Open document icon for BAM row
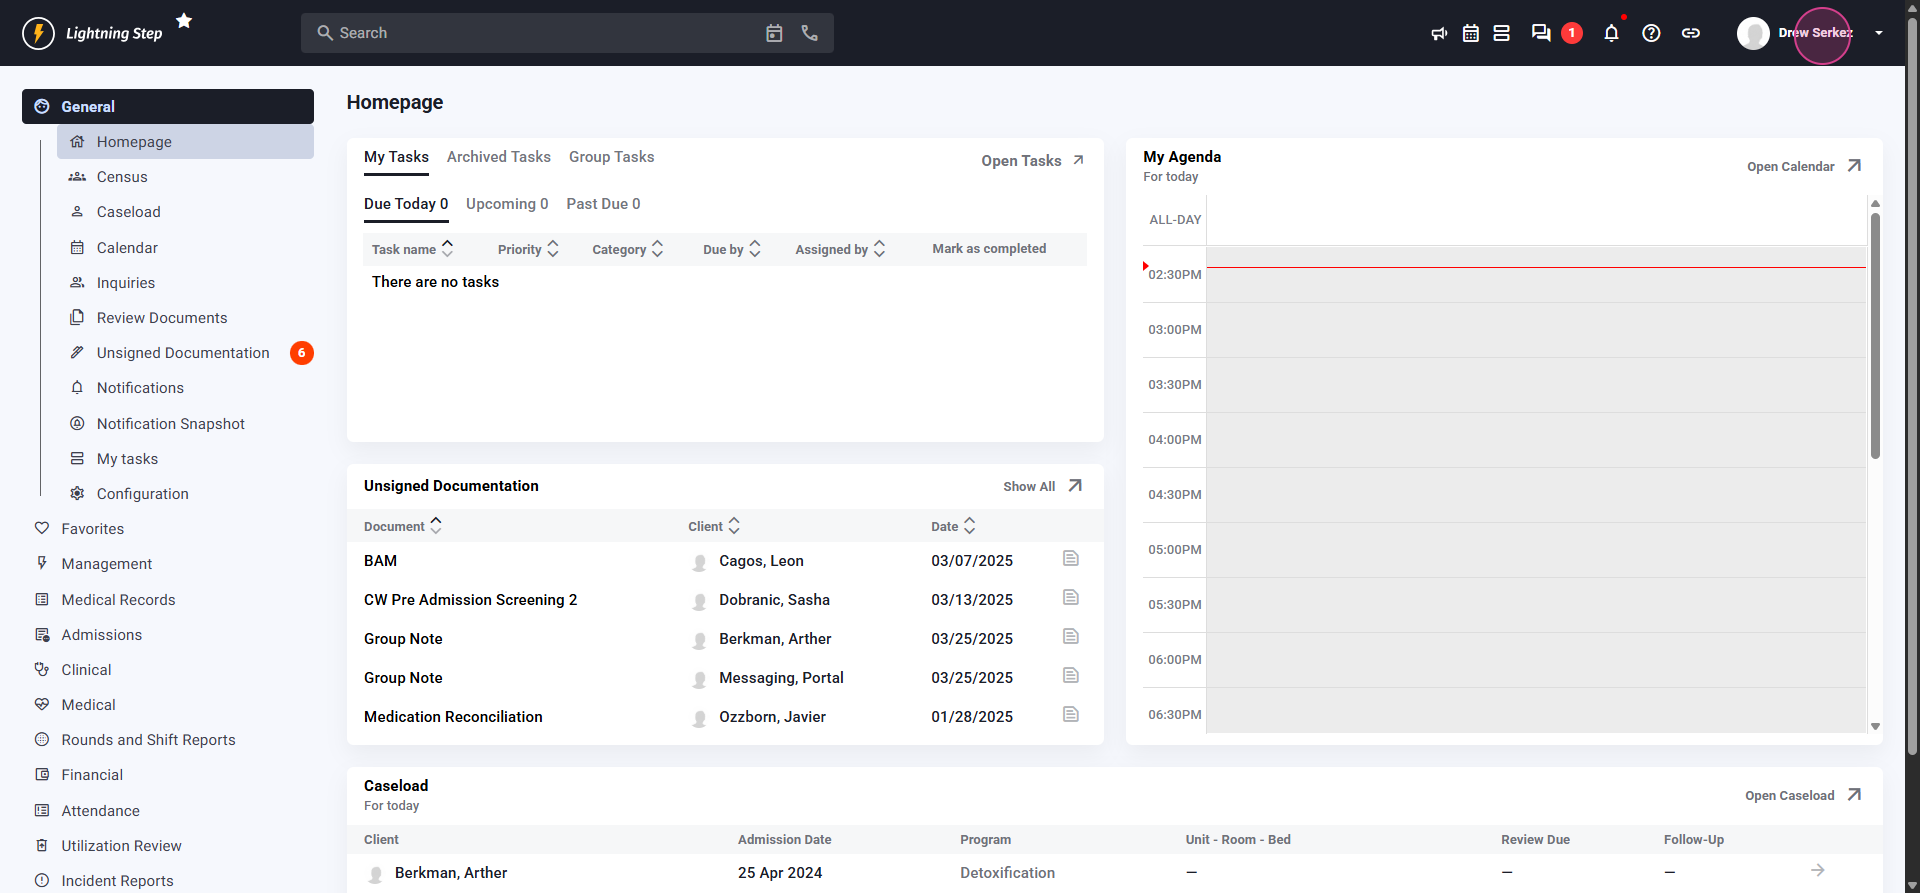Screen dimensions: 1920x893 point(1071,558)
